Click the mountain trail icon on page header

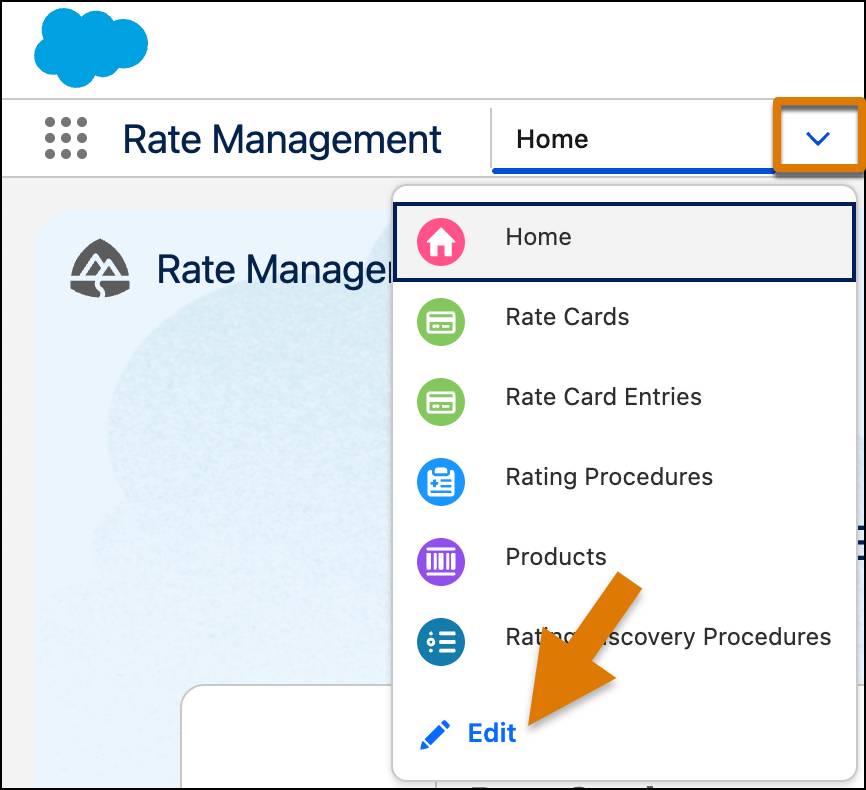tap(100, 268)
